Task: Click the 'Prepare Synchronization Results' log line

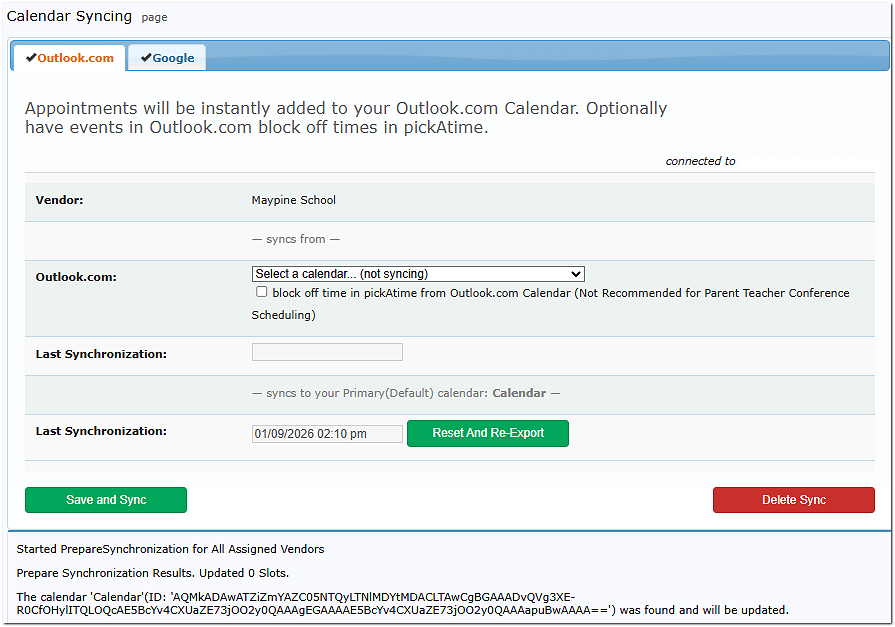Action: (152, 573)
